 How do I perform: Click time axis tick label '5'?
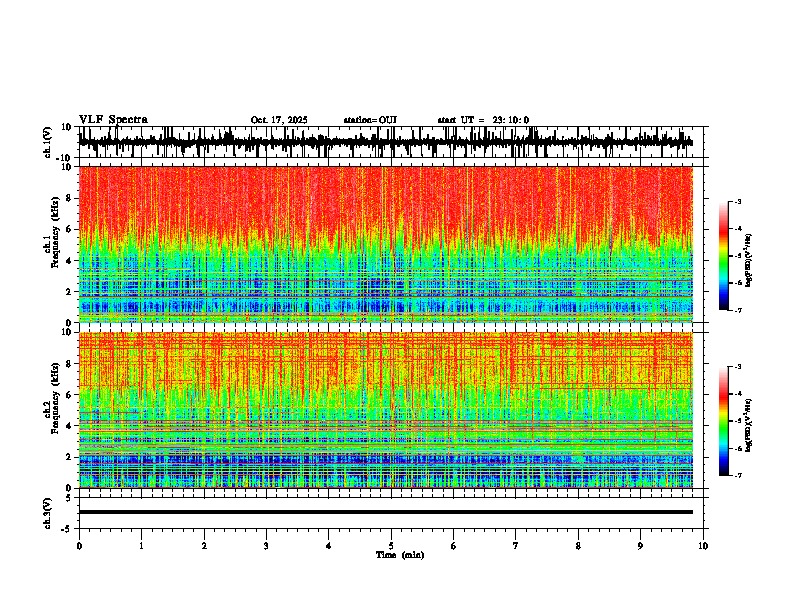coord(391,546)
